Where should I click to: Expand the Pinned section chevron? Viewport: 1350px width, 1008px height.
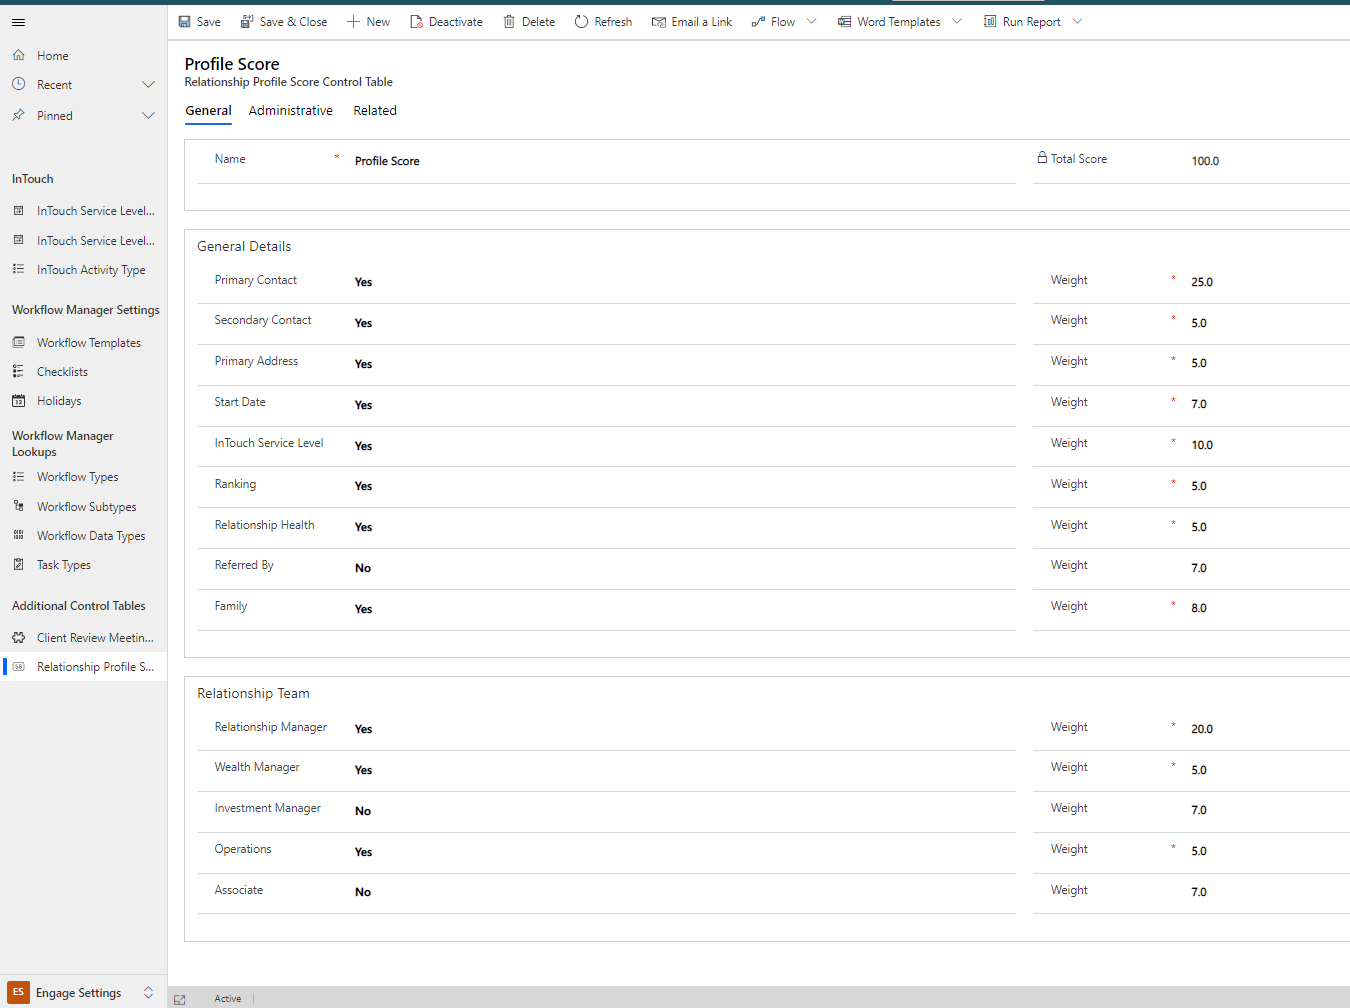(148, 115)
